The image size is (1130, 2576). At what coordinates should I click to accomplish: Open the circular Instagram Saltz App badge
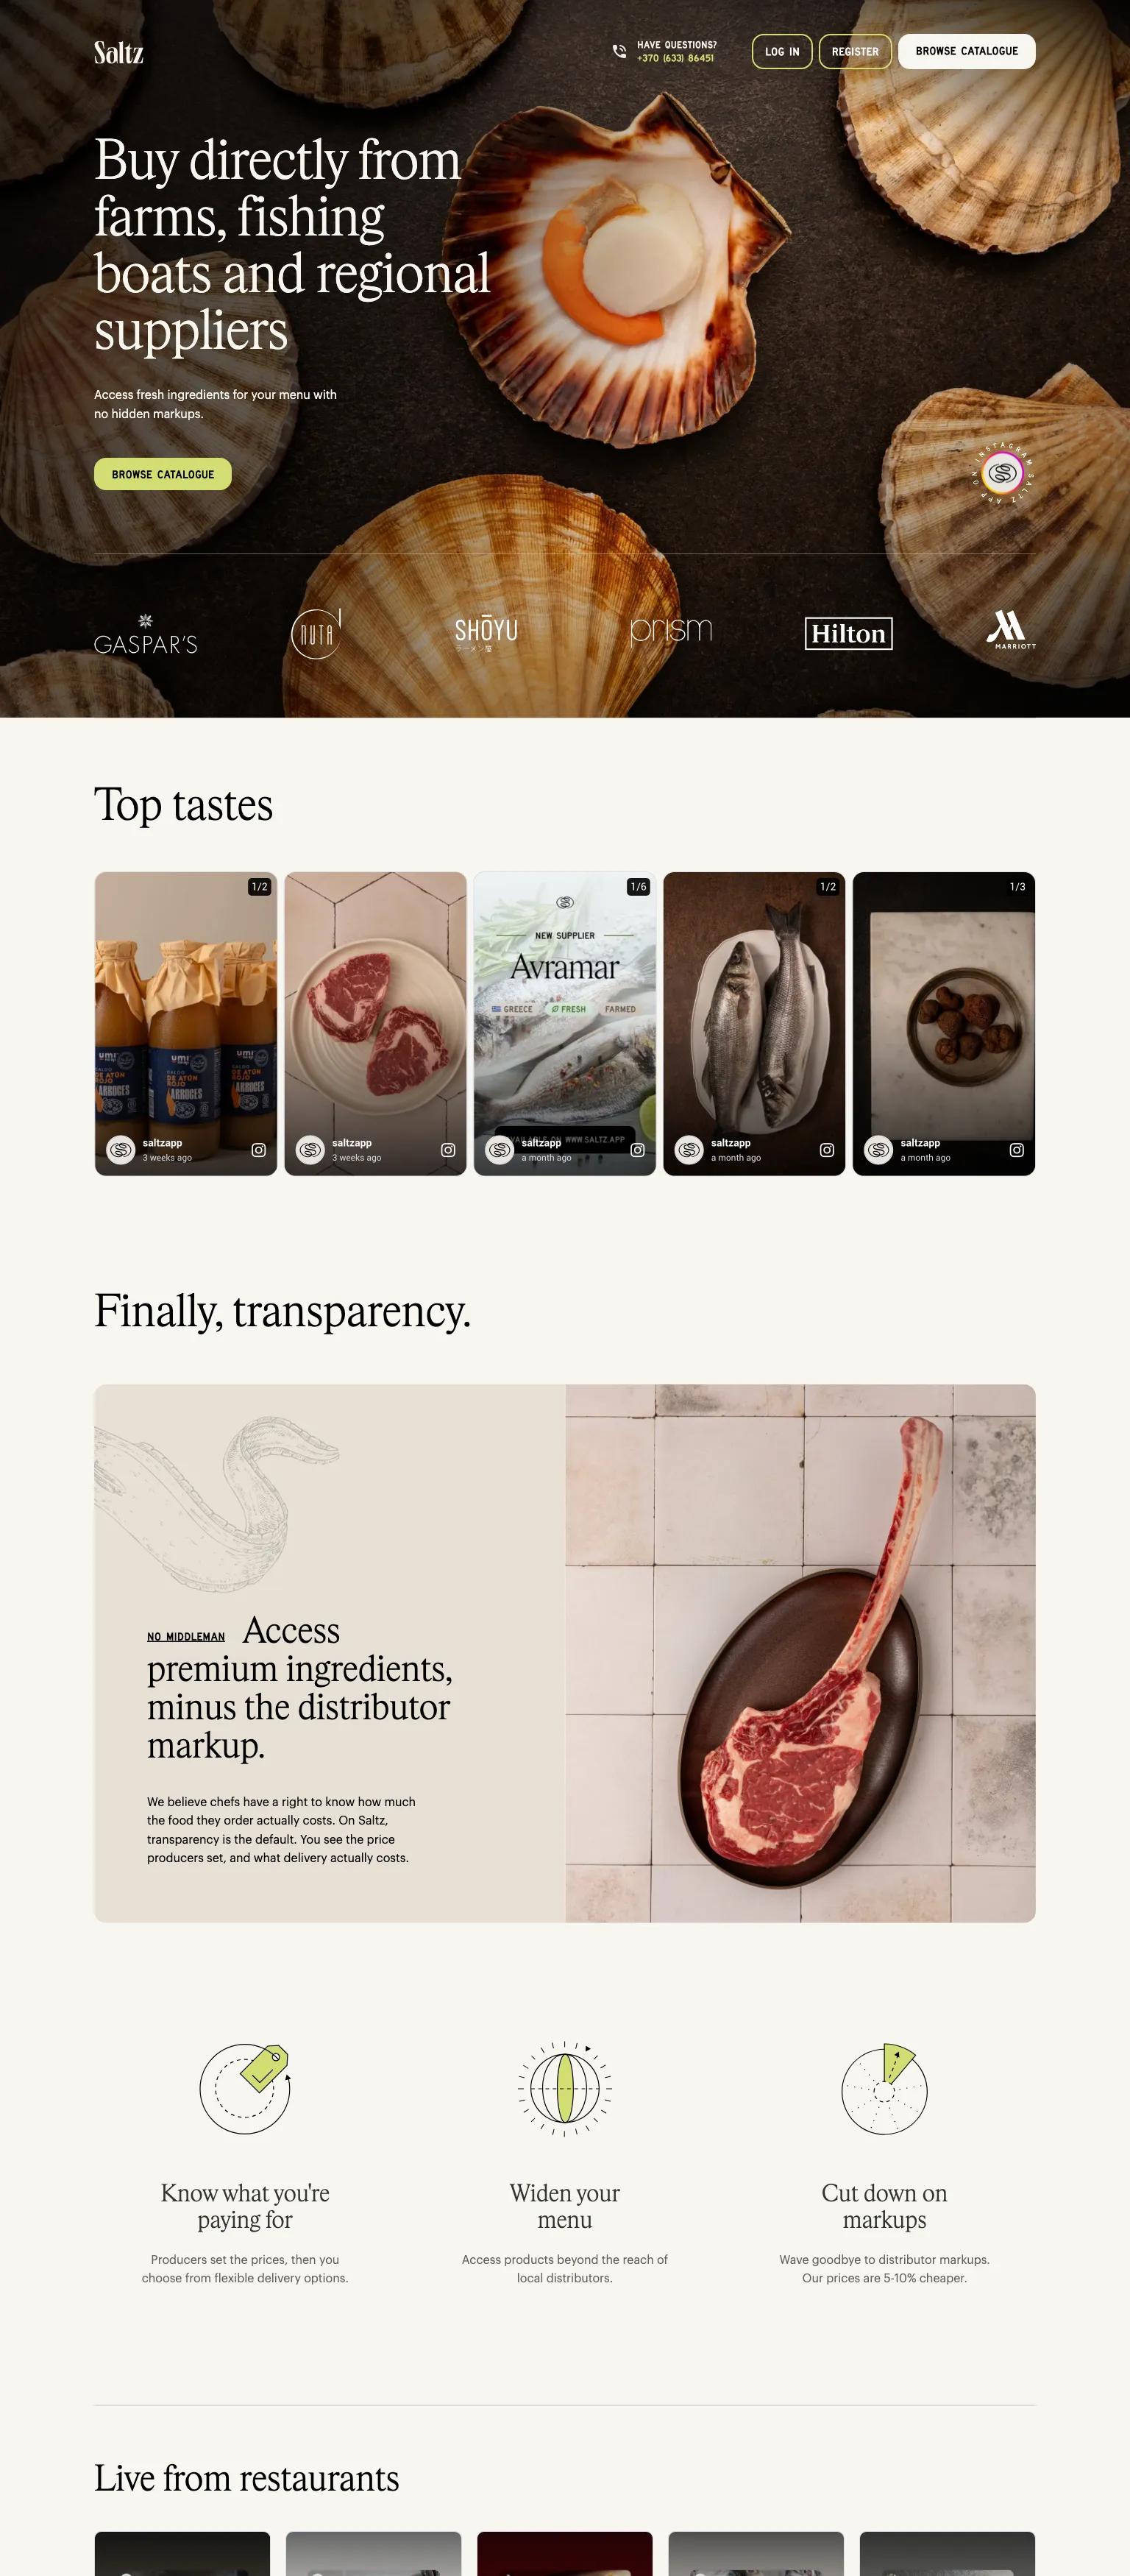point(1003,473)
